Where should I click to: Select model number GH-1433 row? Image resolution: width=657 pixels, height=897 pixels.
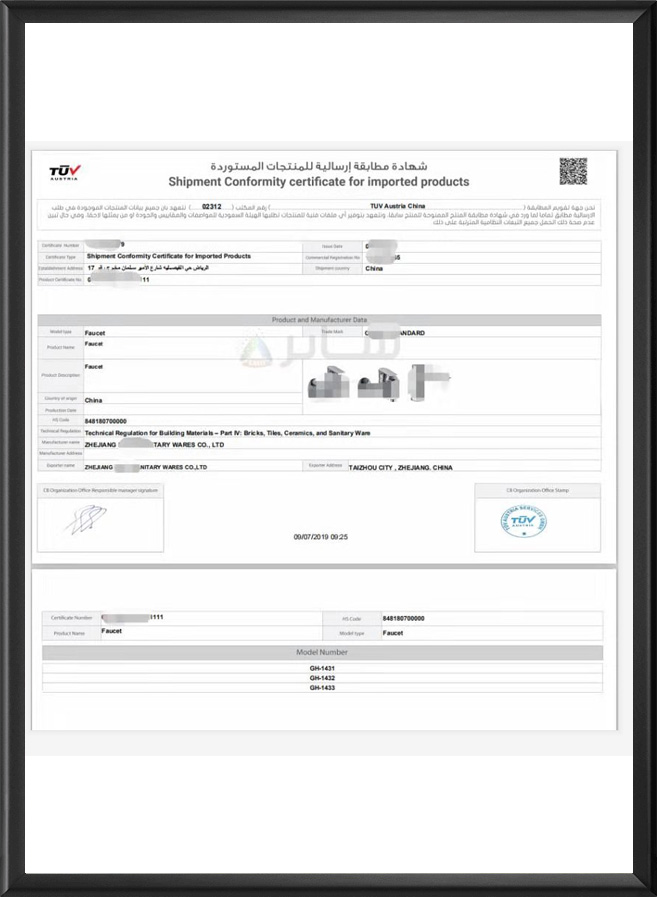tap(322, 688)
